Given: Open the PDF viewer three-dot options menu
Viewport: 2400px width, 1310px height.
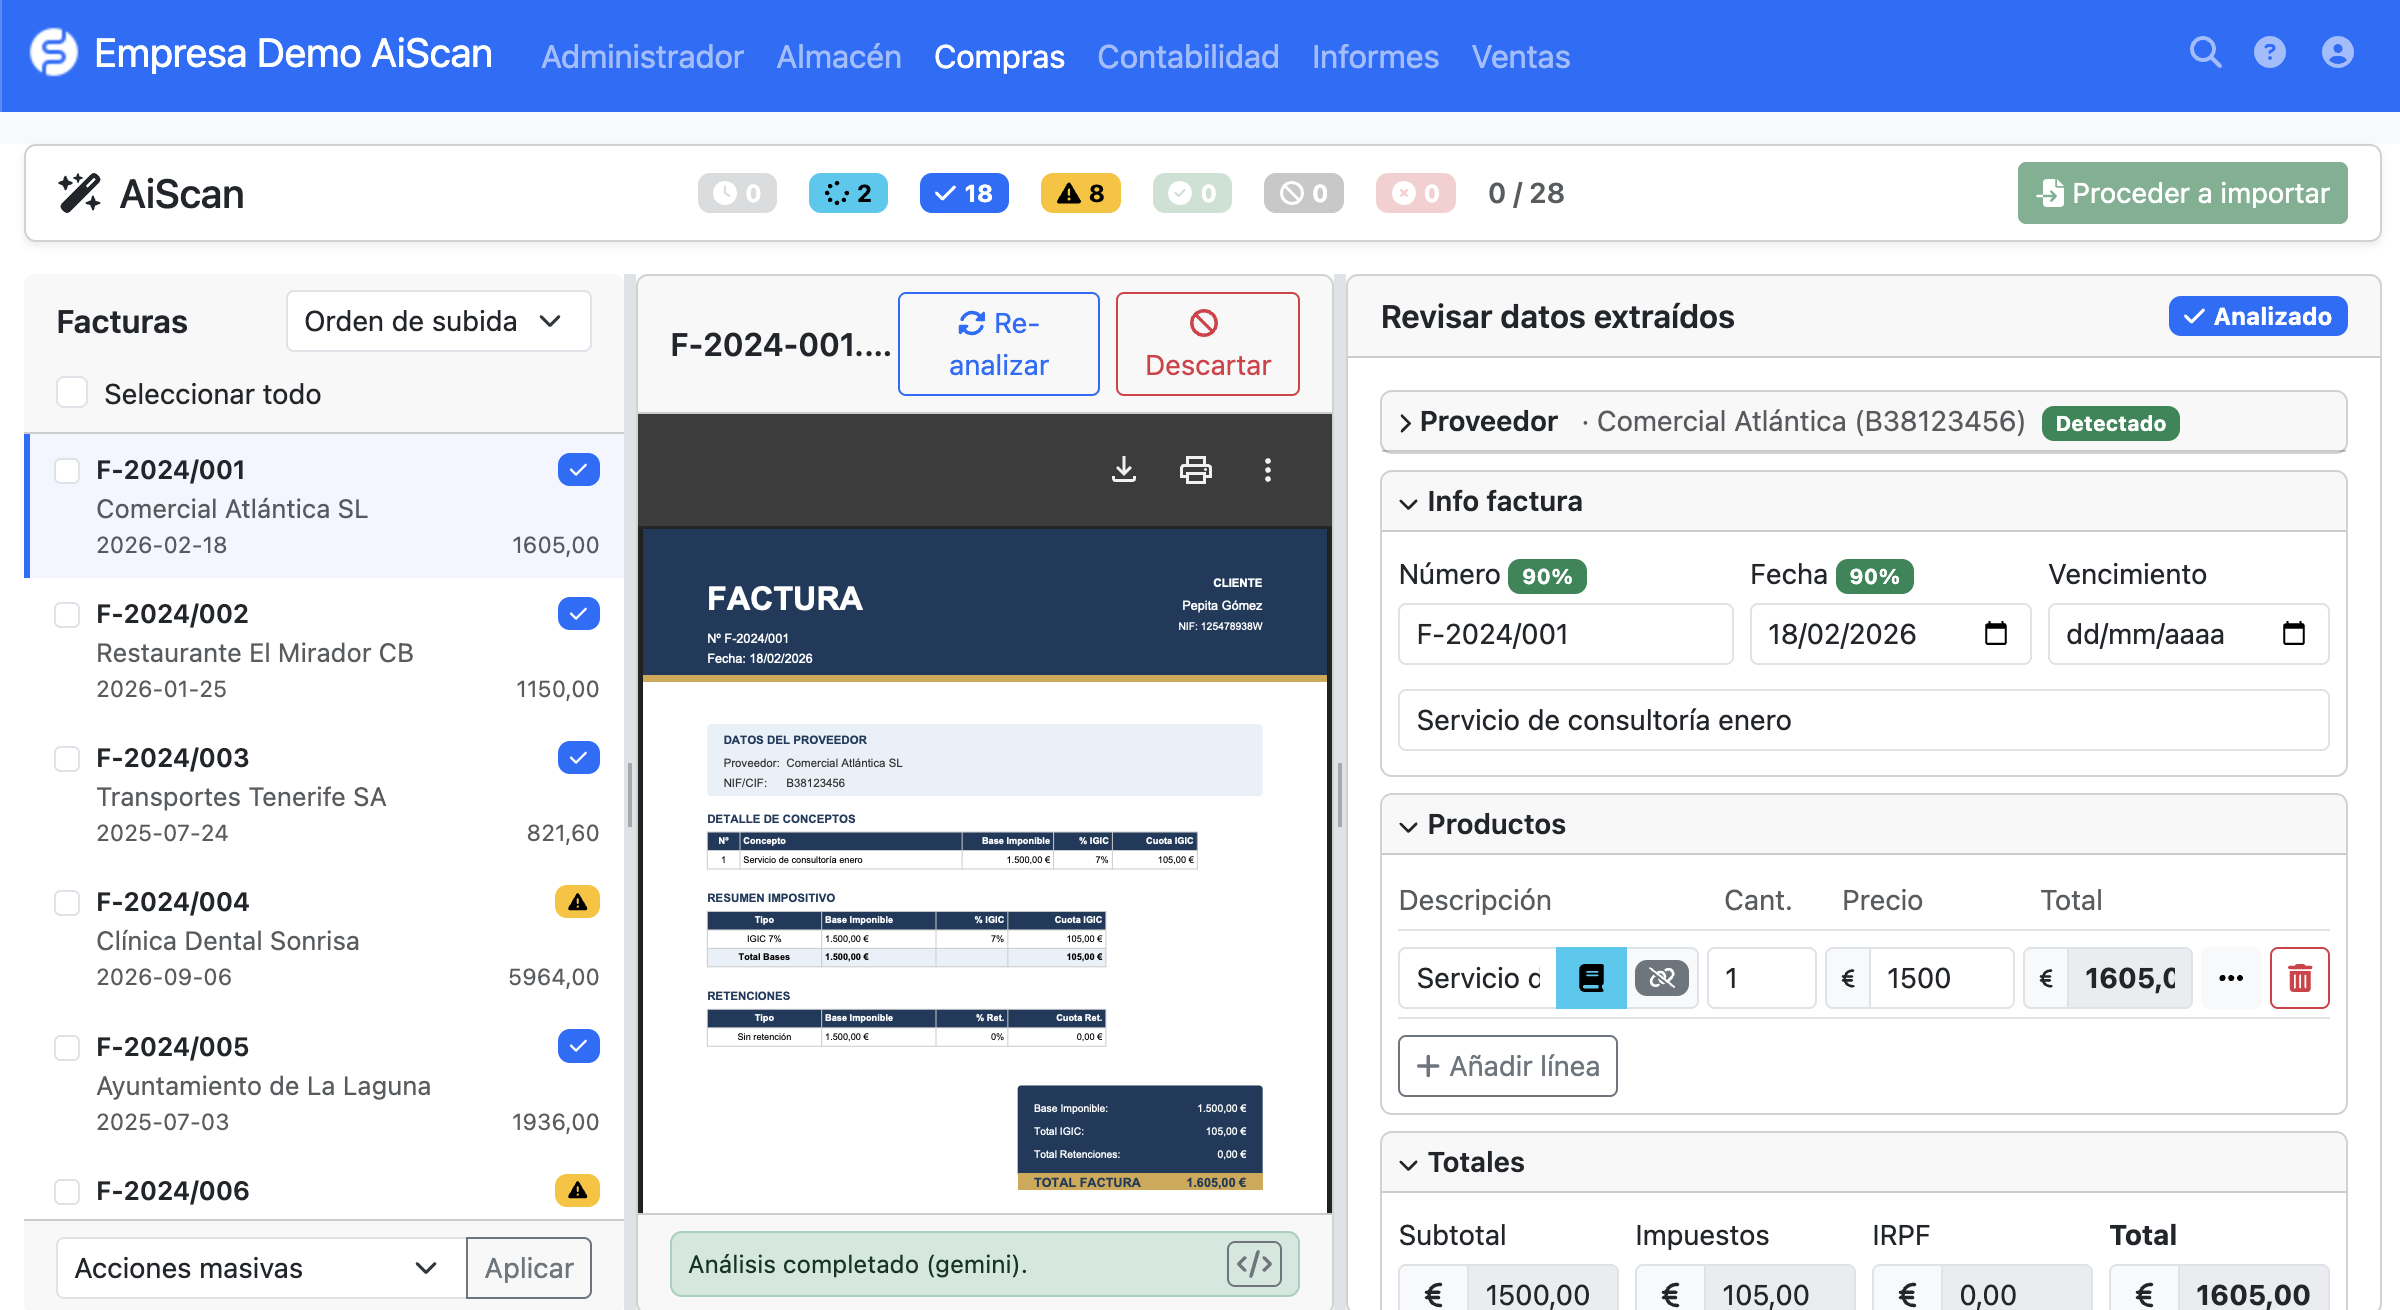Looking at the screenshot, I should tap(1267, 470).
